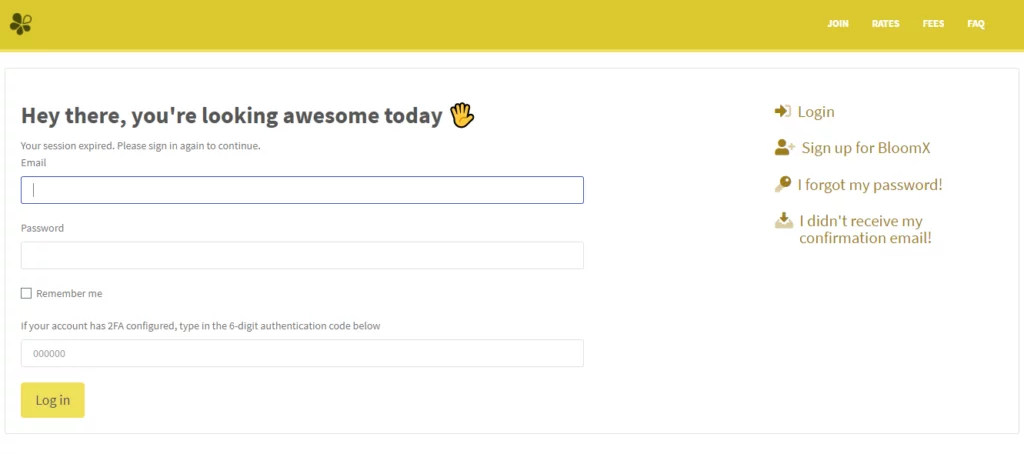1024x454 pixels.
Task: Open the JOIN menu item
Action: click(838, 24)
